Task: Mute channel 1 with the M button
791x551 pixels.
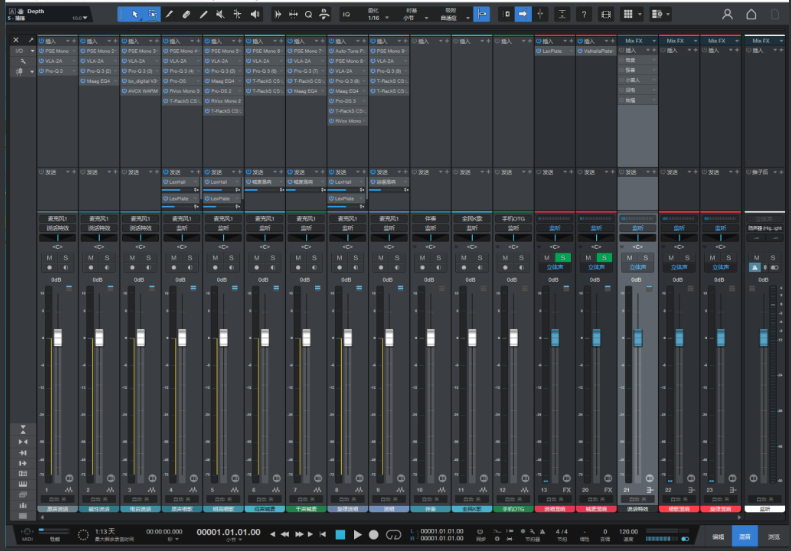Action: click(x=49, y=258)
